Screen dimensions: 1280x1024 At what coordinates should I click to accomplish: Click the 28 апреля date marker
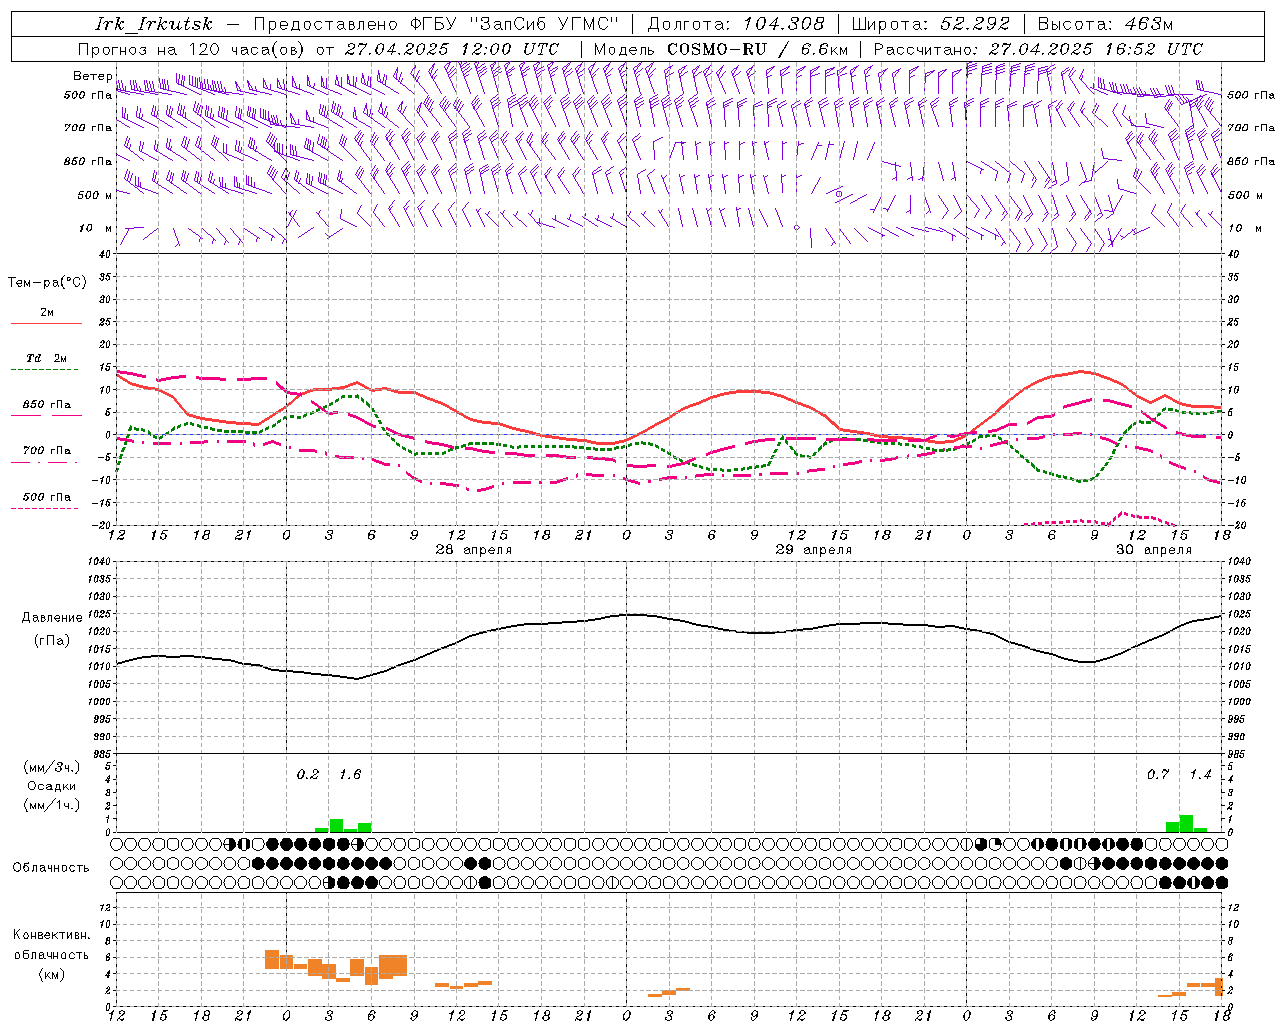click(x=474, y=550)
